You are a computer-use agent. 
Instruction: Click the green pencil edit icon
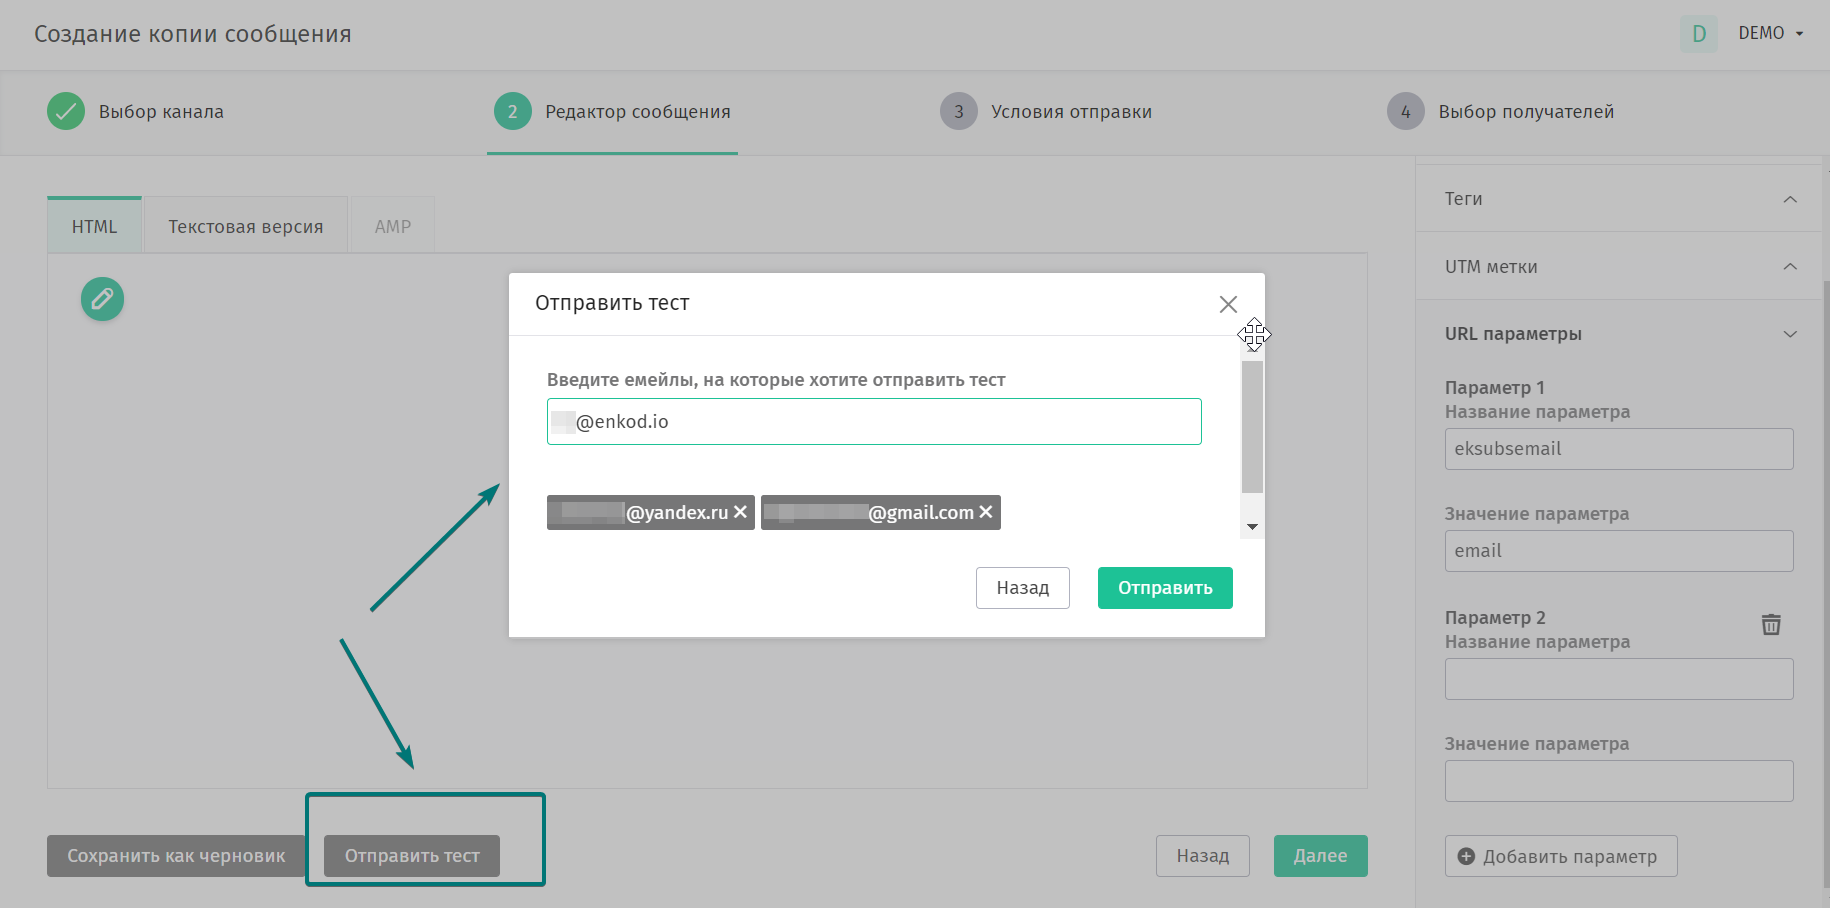[x=102, y=299]
